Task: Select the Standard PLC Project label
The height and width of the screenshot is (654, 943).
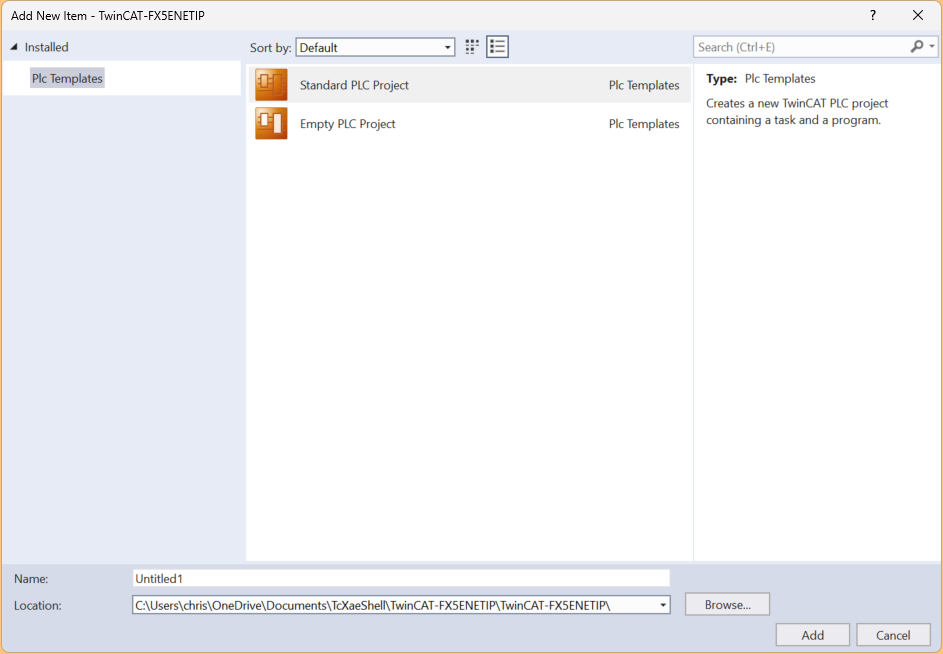Action: [354, 85]
